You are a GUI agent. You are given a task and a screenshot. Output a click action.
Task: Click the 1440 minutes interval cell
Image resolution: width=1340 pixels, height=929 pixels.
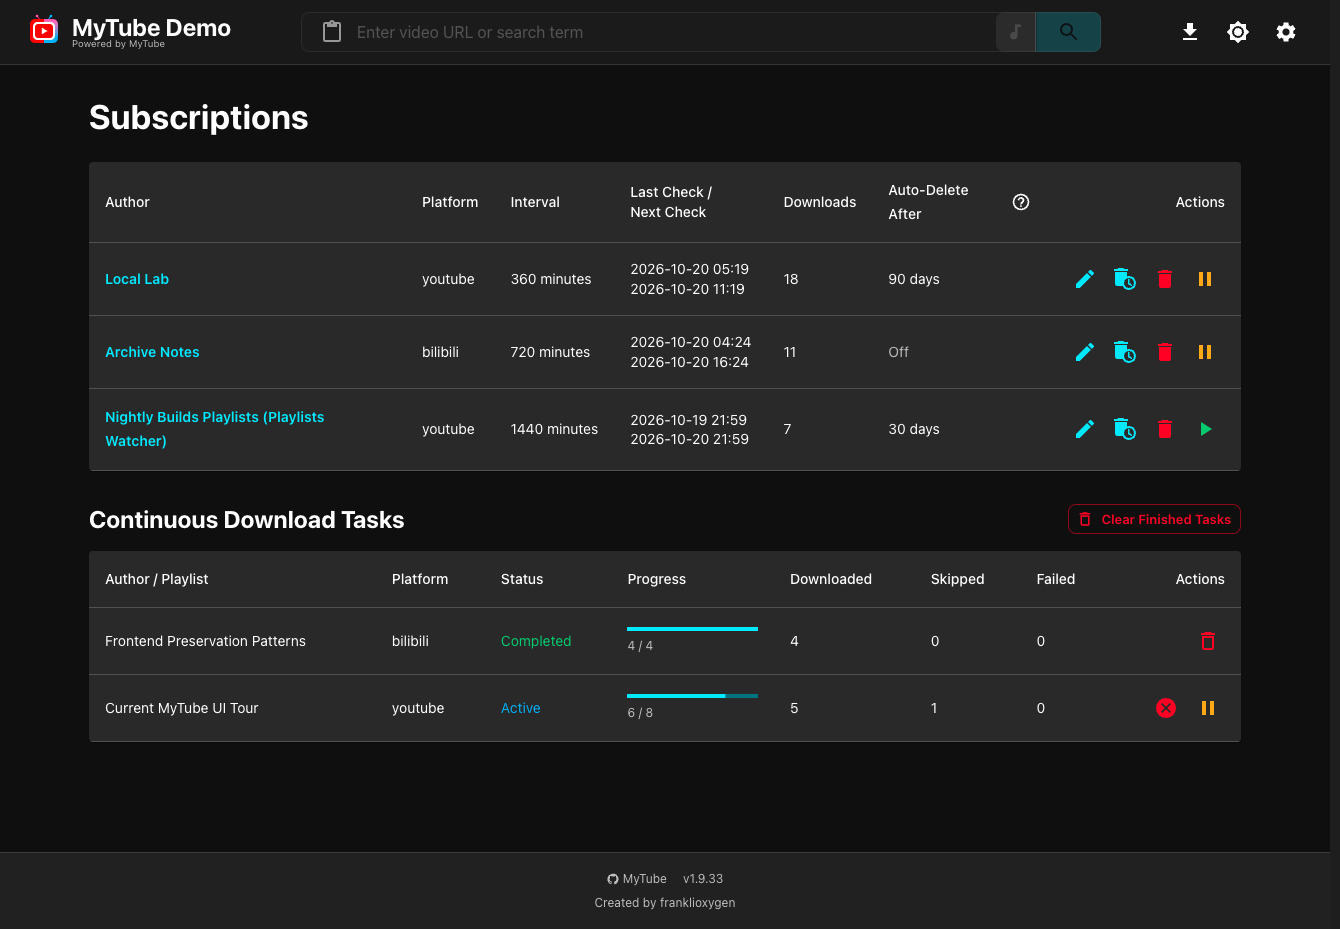pyautogui.click(x=554, y=429)
